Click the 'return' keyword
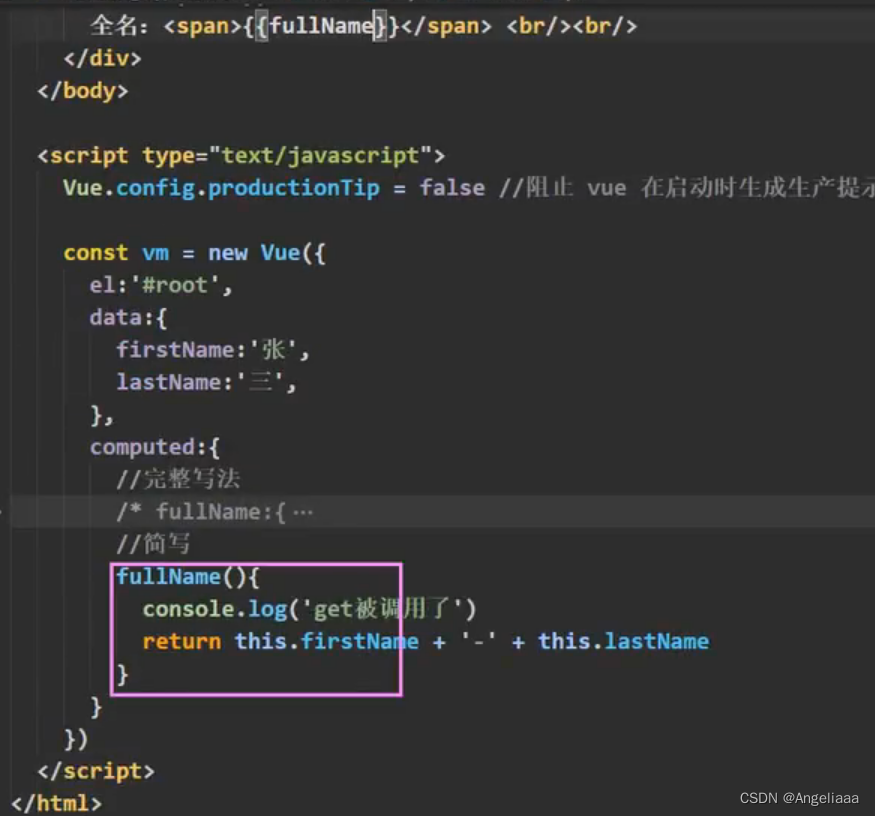 pyautogui.click(x=181, y=642)
